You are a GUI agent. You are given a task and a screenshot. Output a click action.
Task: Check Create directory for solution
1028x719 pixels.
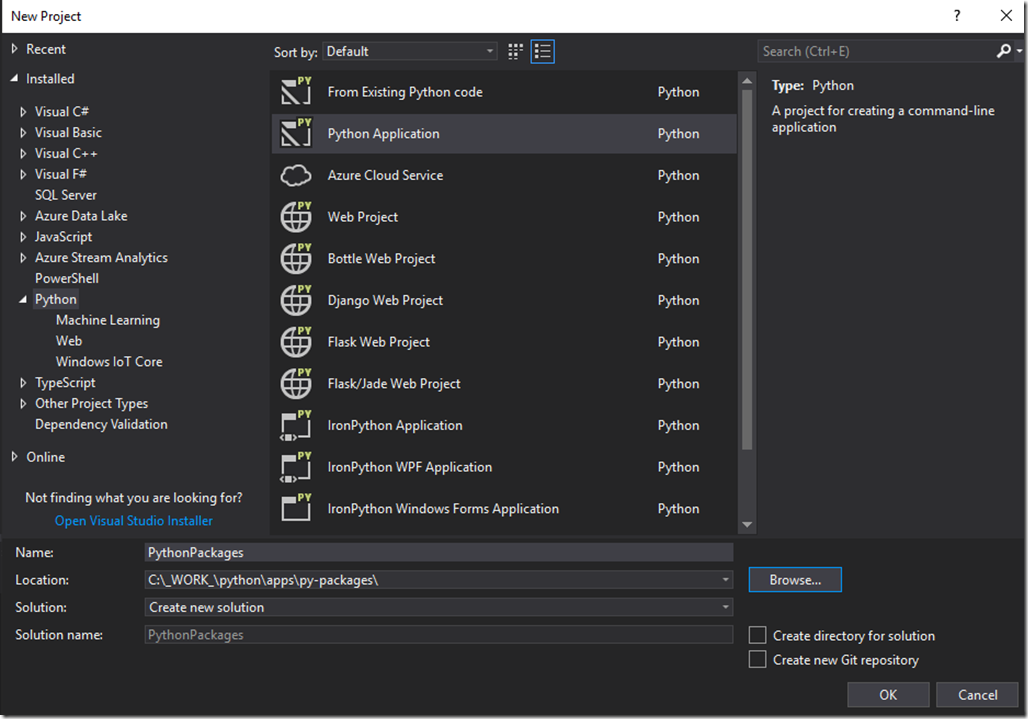[757, 635]
